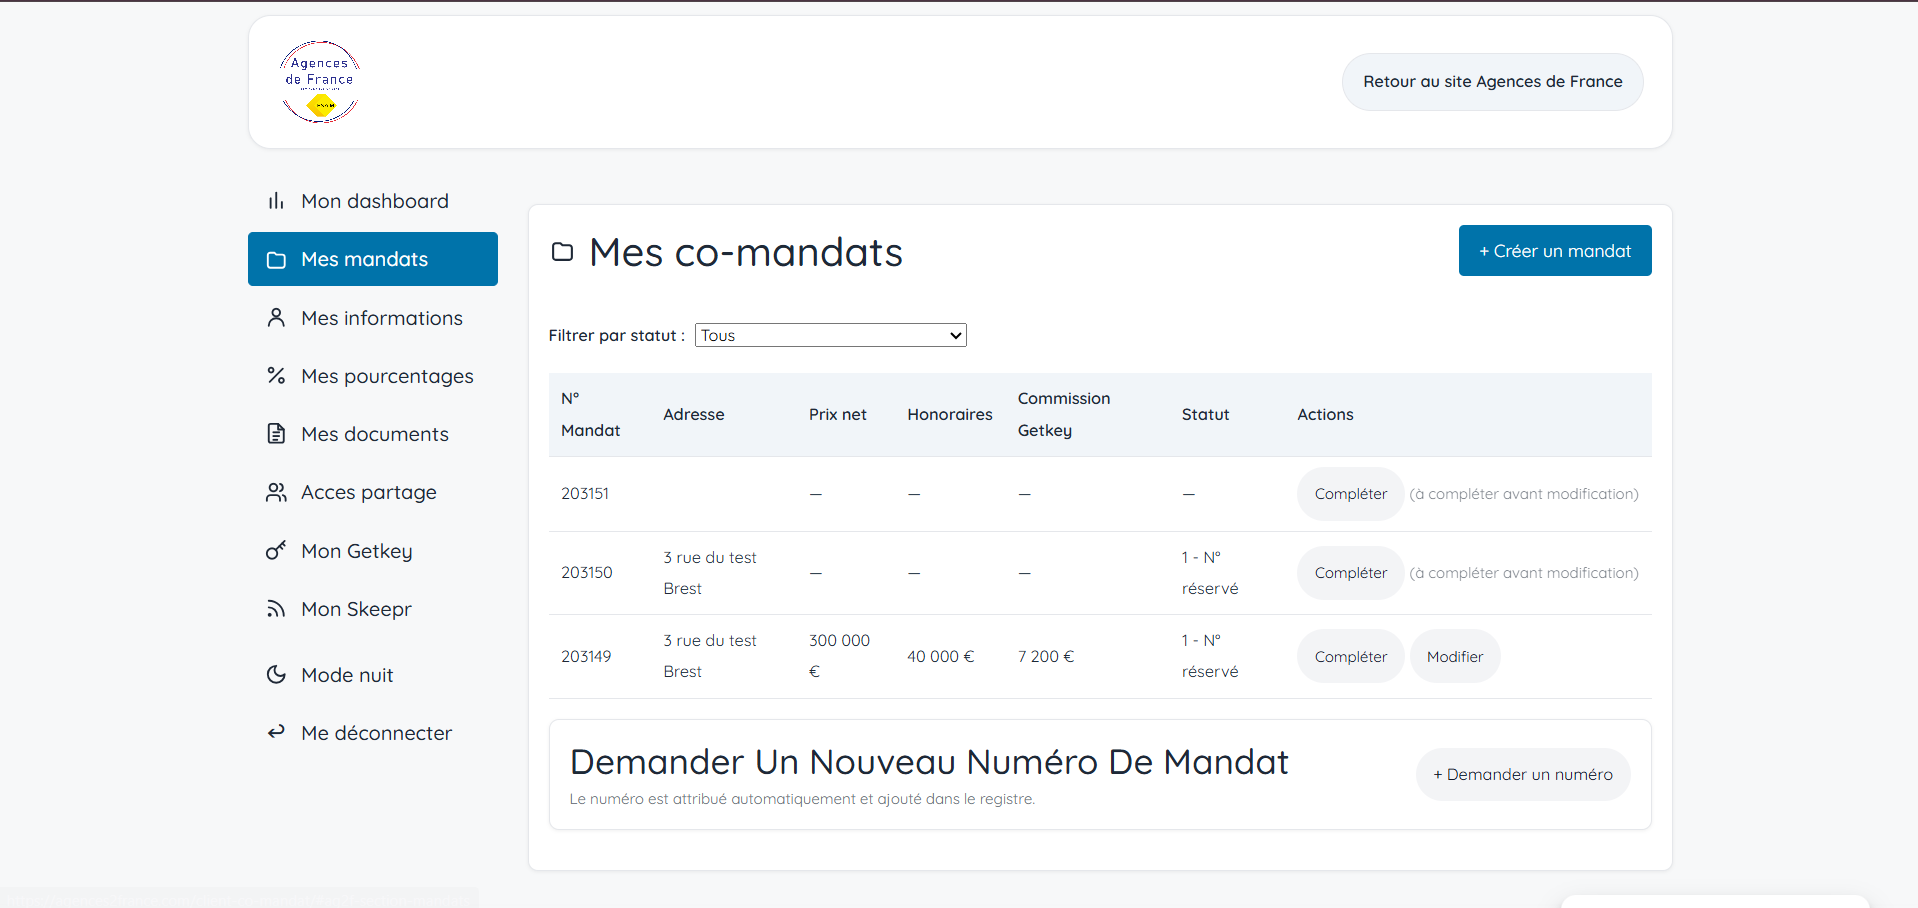This screenshot has width=1918, height=908.
Task: Click Modifier for mandat 203149
Action: [x=1455, y=657]
